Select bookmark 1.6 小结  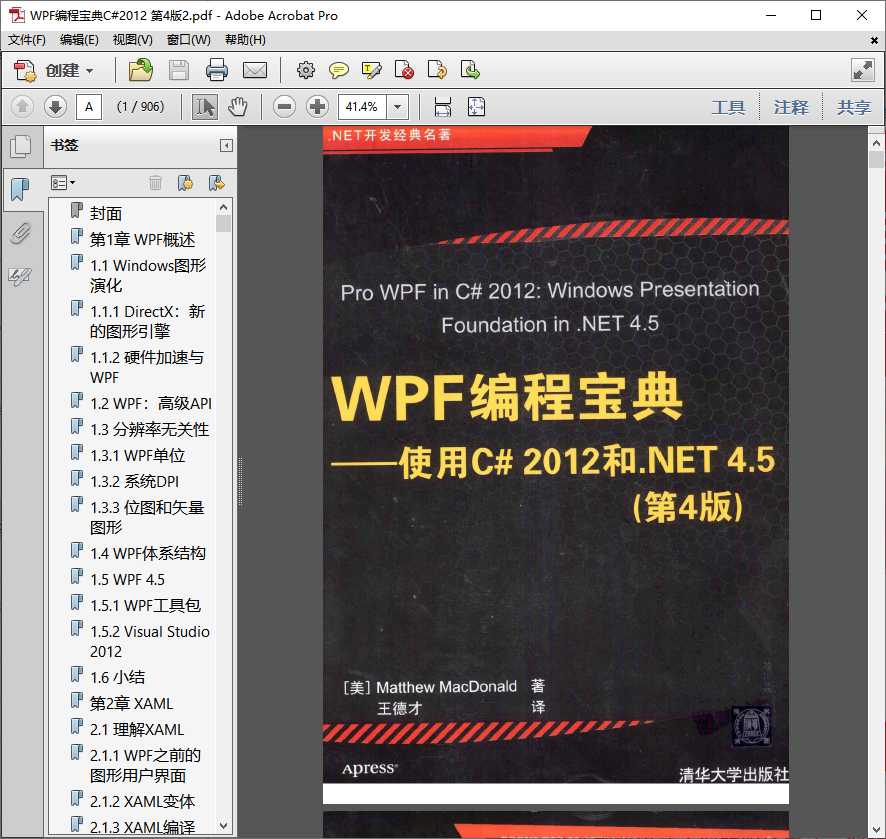118,677
